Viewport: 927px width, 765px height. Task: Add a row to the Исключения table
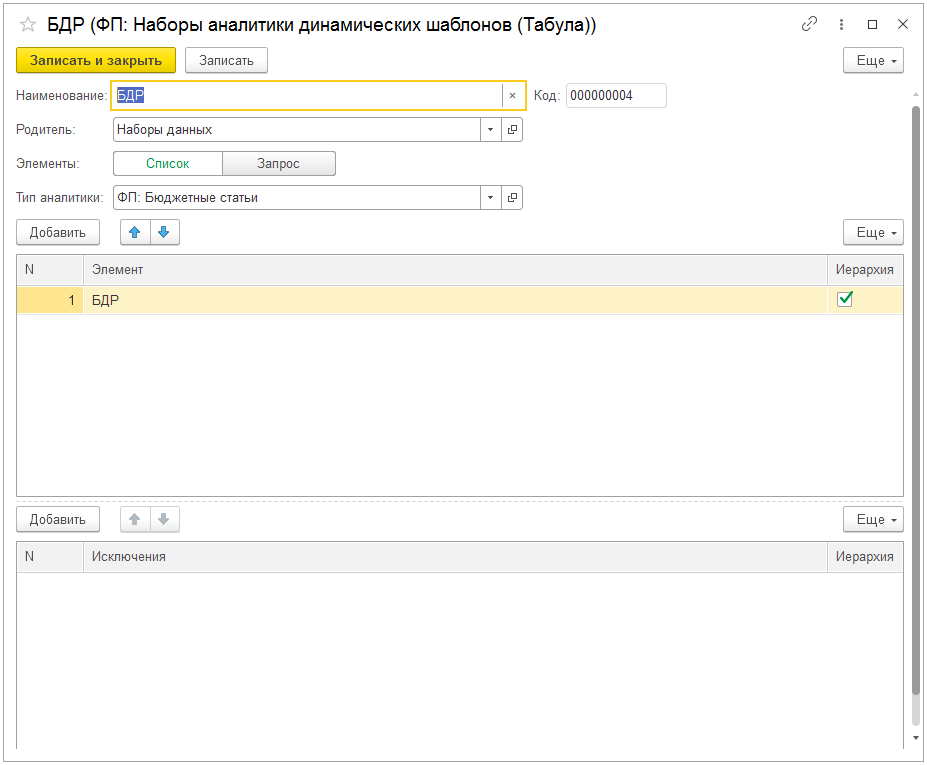pos(58,519)
